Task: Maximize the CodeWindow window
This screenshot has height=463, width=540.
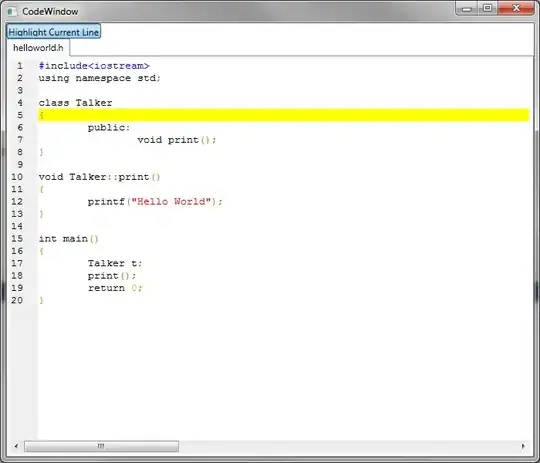Action: point(487,8)
